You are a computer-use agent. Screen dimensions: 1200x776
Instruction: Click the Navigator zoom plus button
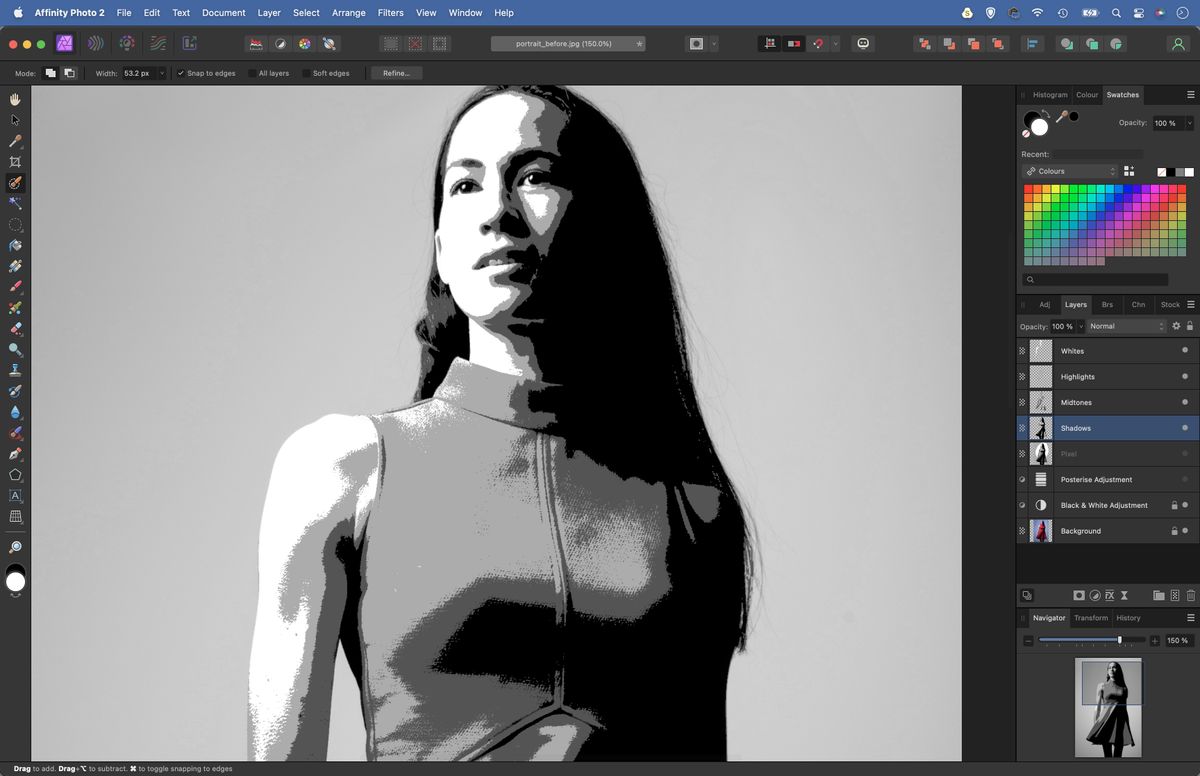(1155, 640)
